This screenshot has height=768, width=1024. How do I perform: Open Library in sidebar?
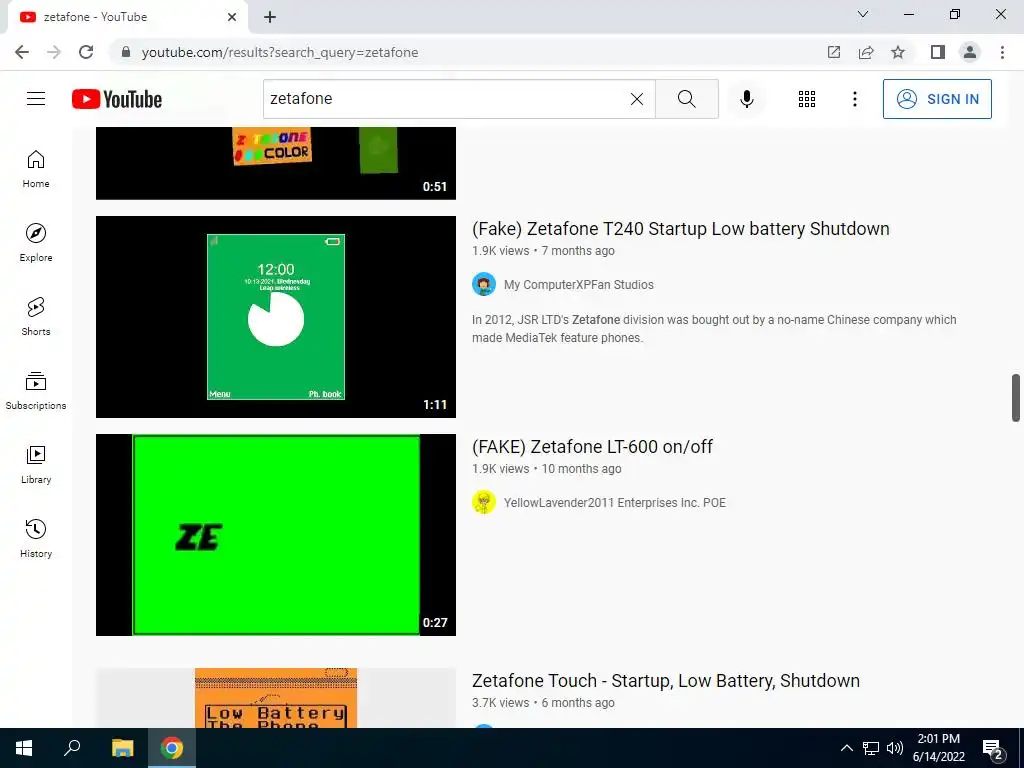(x=36, y=464)
